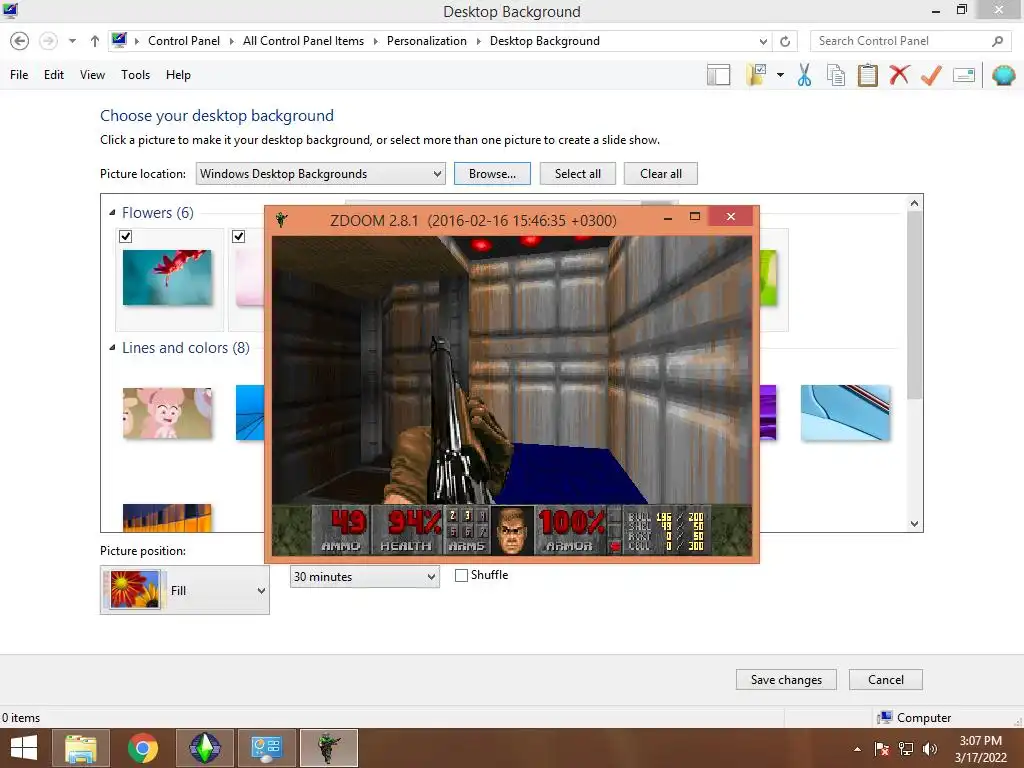
Task: Click the Save changes button
Action: [786, 680]
